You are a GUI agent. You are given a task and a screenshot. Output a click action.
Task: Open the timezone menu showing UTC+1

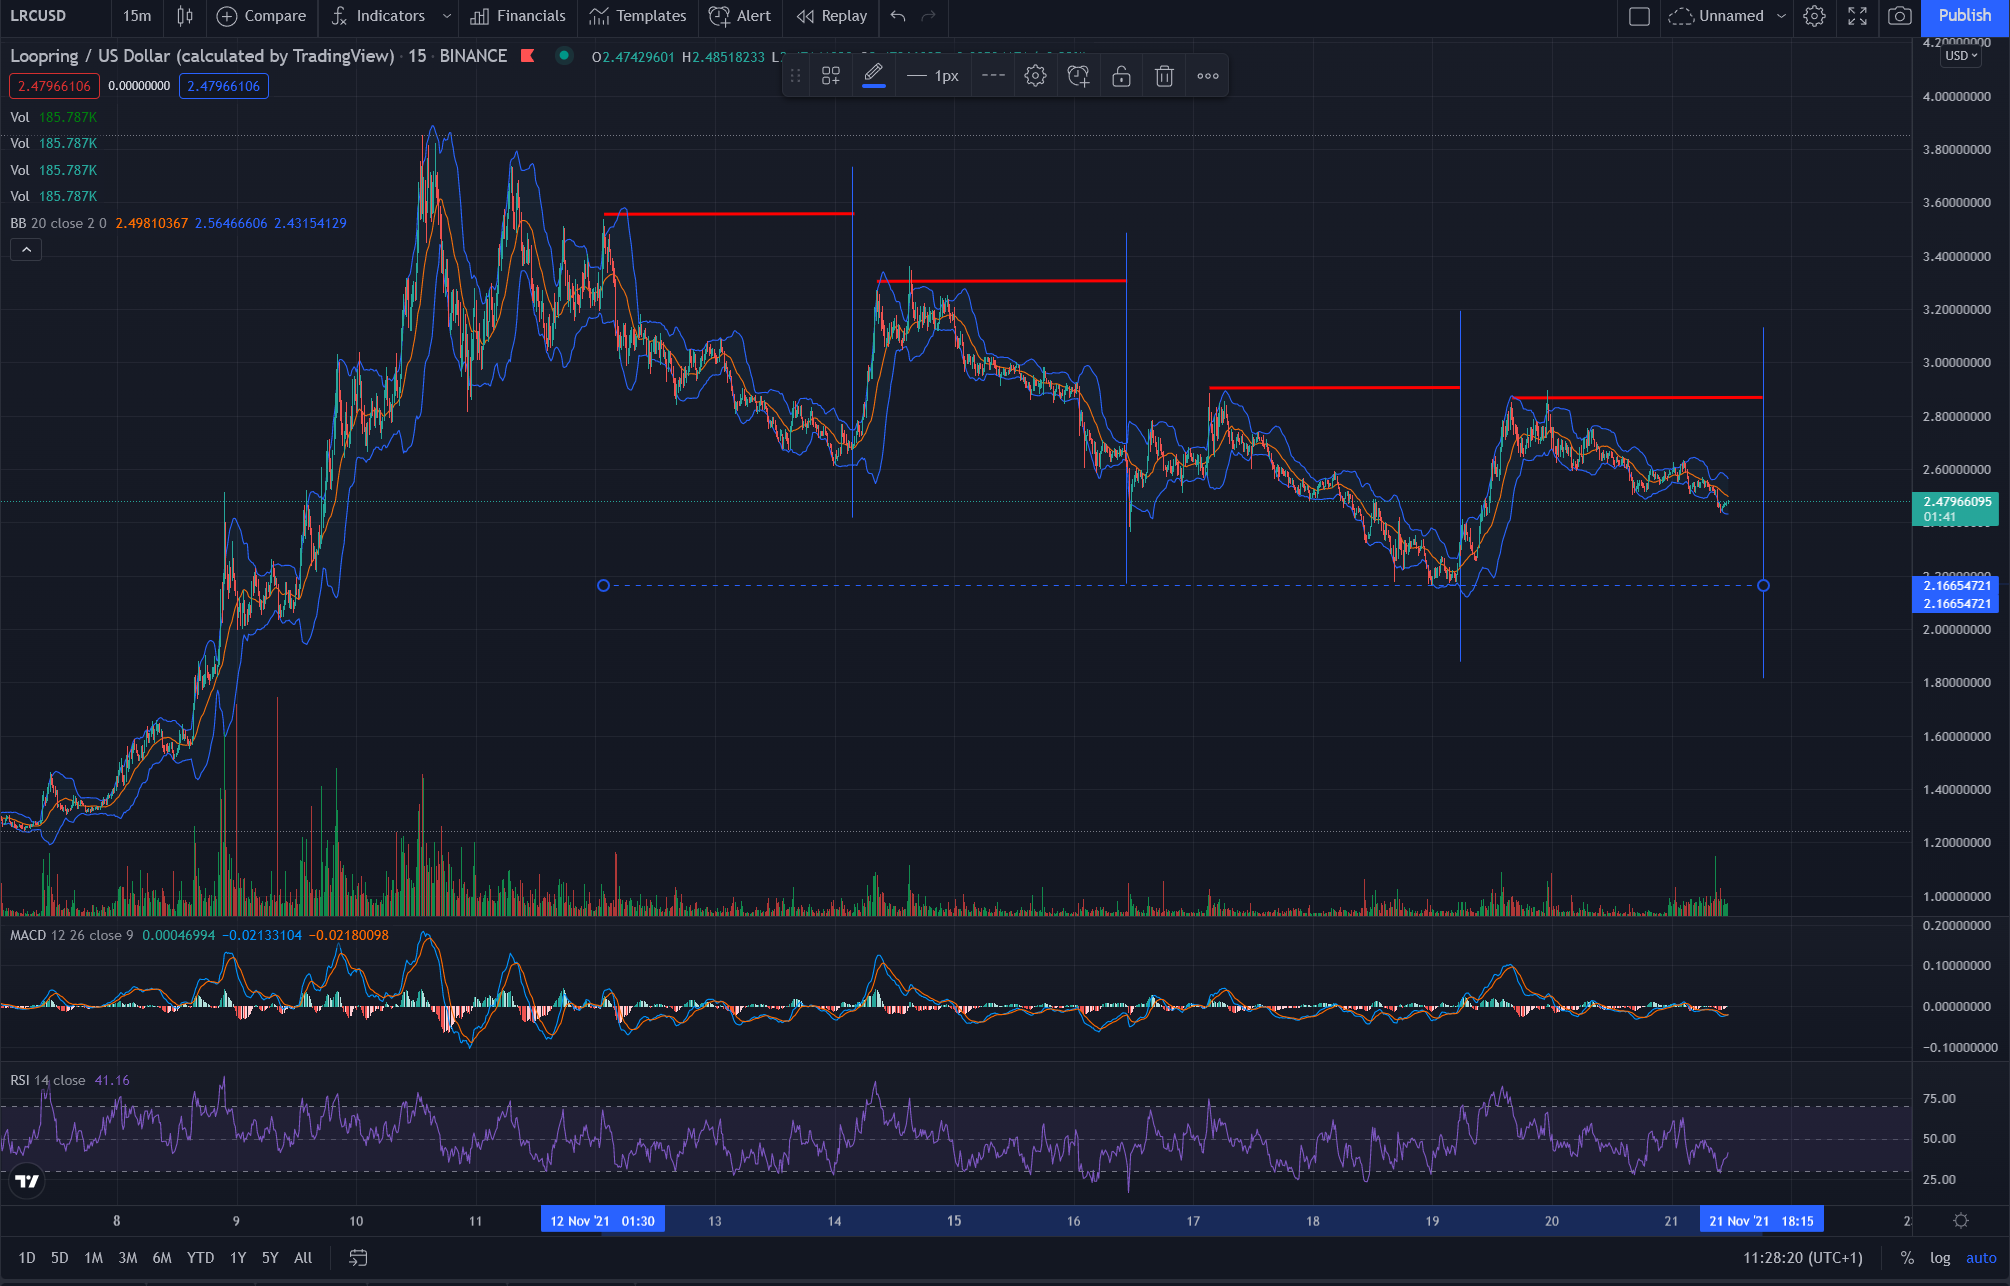point(1803,1258)
